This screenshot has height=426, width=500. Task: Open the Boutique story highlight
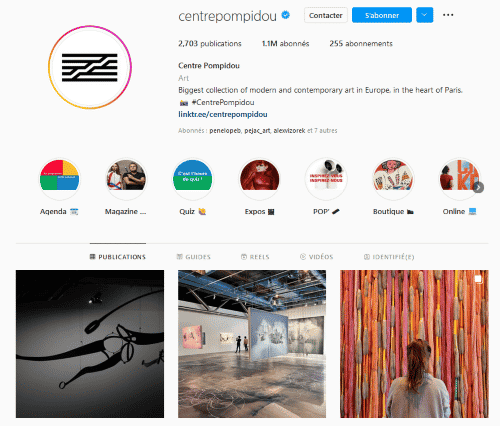tap(393, 179)
